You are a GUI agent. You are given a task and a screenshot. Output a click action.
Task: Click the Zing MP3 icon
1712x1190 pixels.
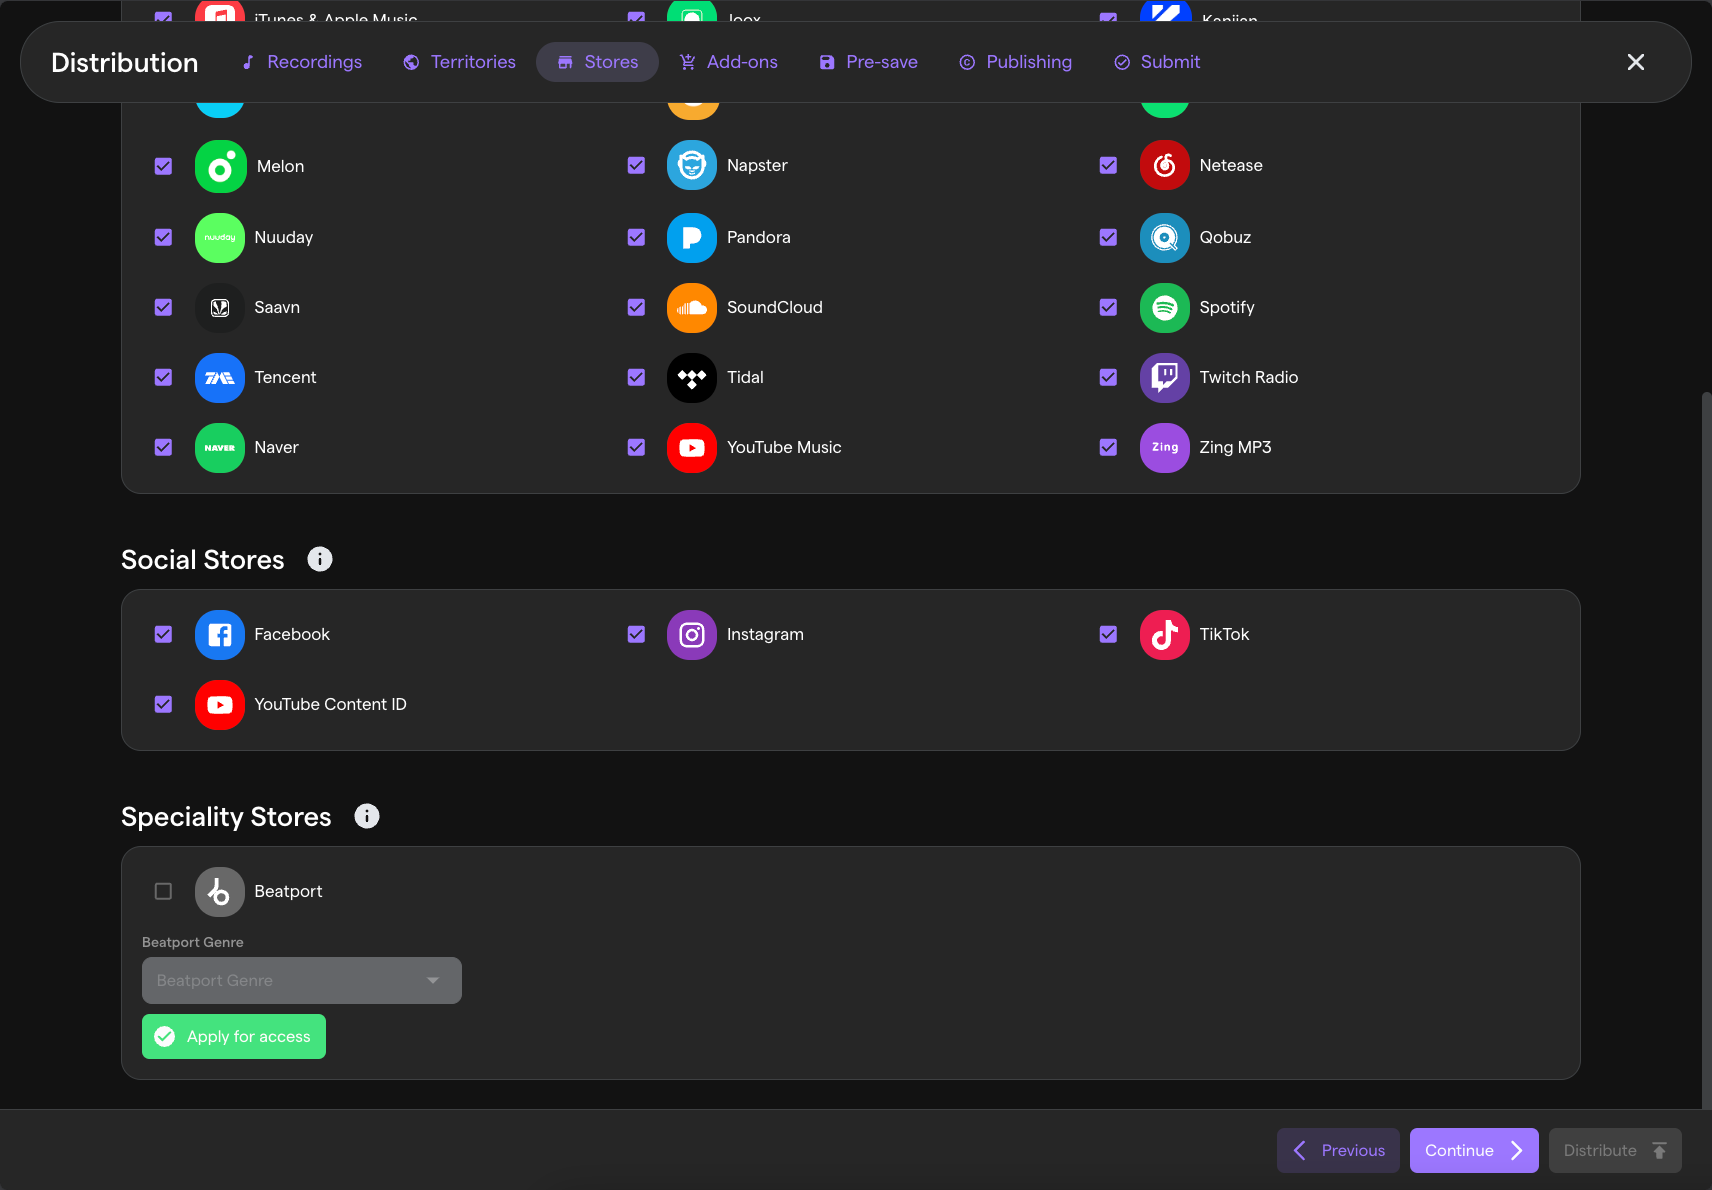[x=1165, y=448]
